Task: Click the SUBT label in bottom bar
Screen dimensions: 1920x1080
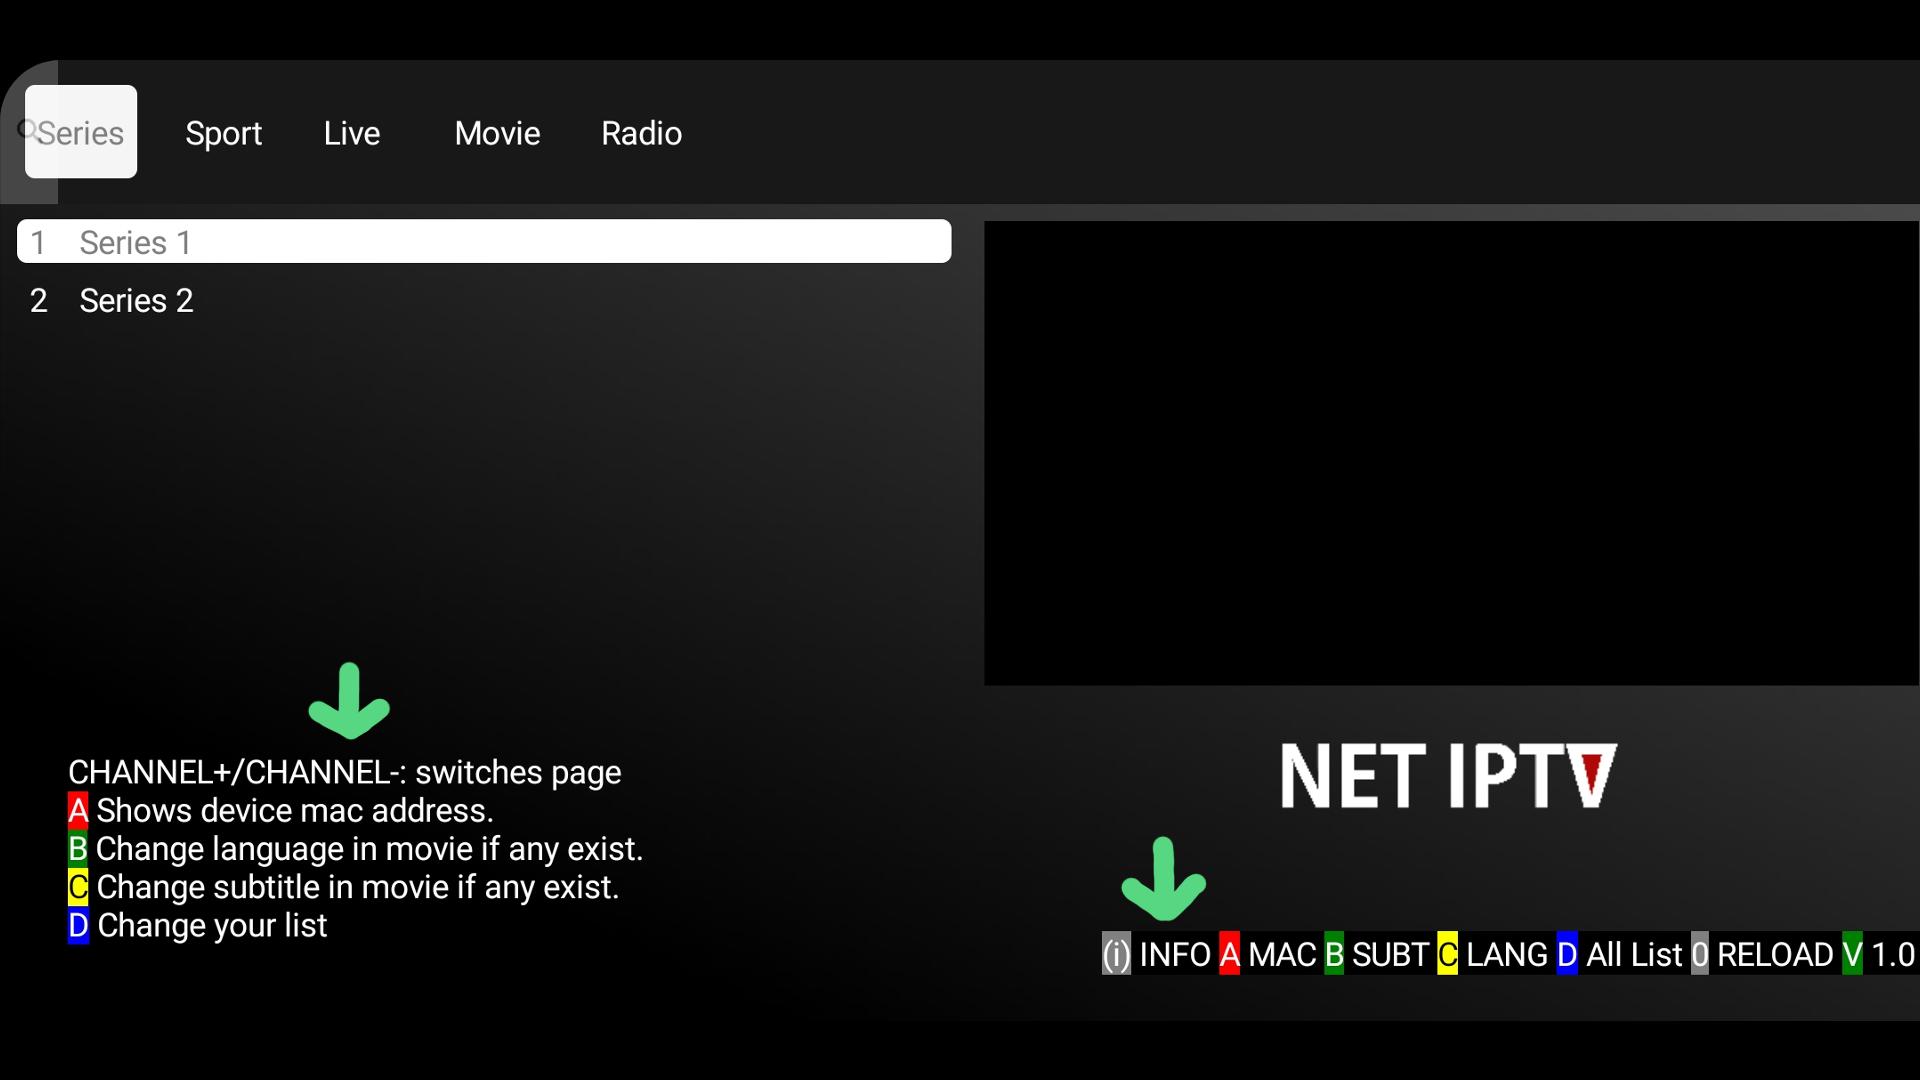Action: [x=1390, y=954]
